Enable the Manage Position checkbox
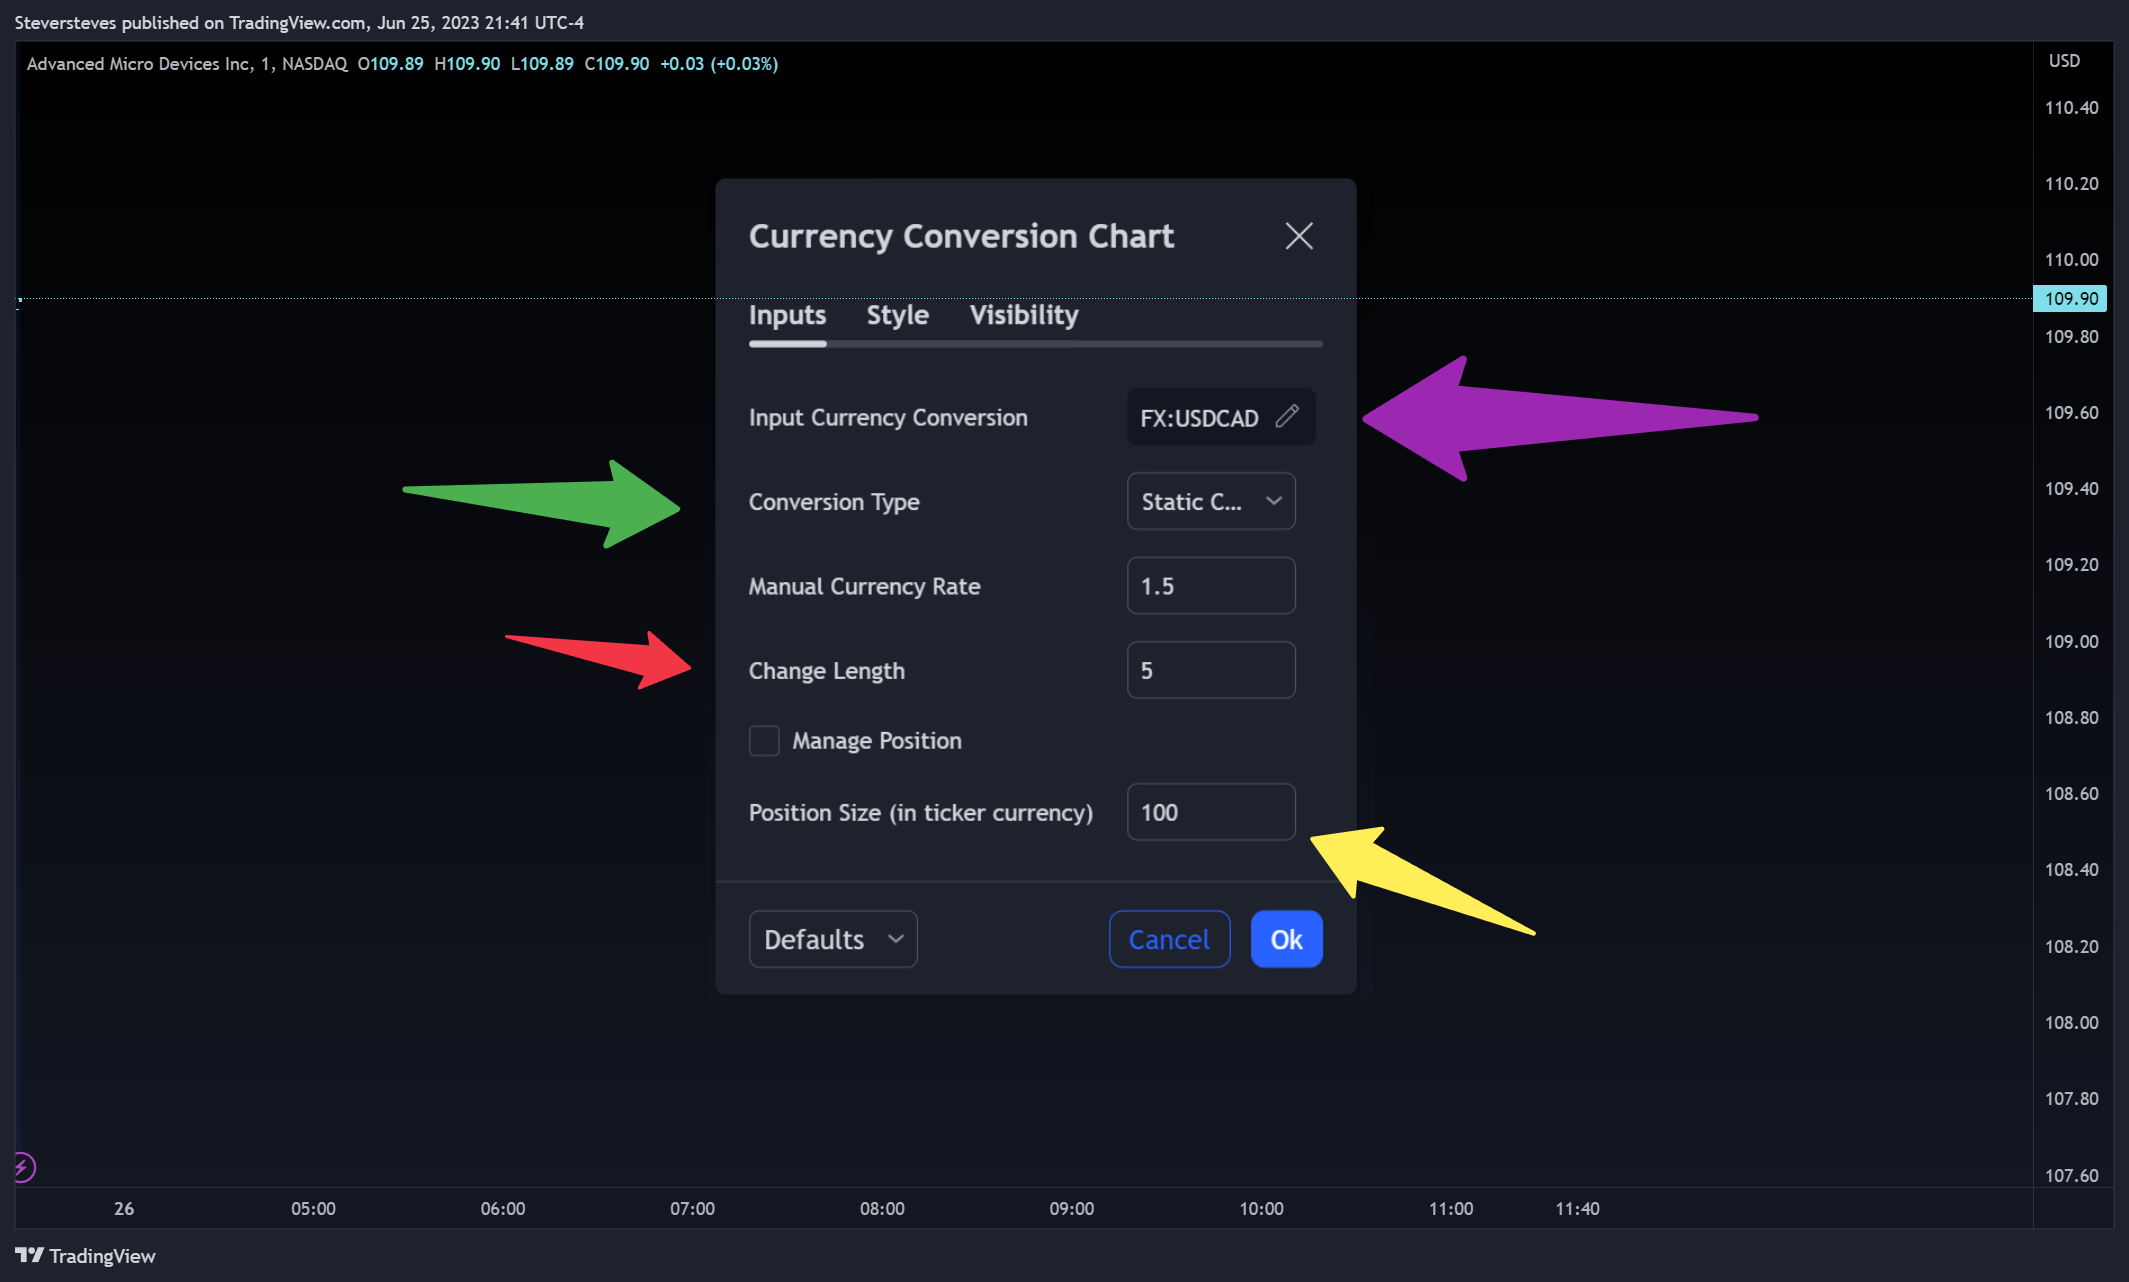The width and height of the screenshot is (2129, 1282). coord(764,741)
